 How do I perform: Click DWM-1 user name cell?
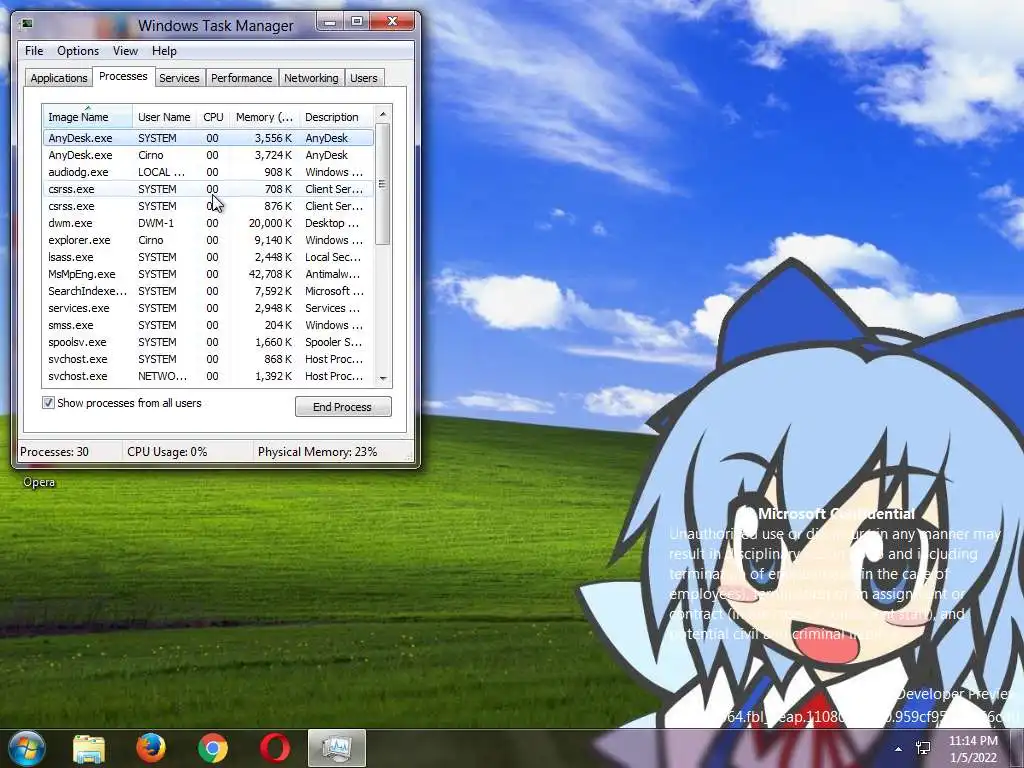pos(156,223)
